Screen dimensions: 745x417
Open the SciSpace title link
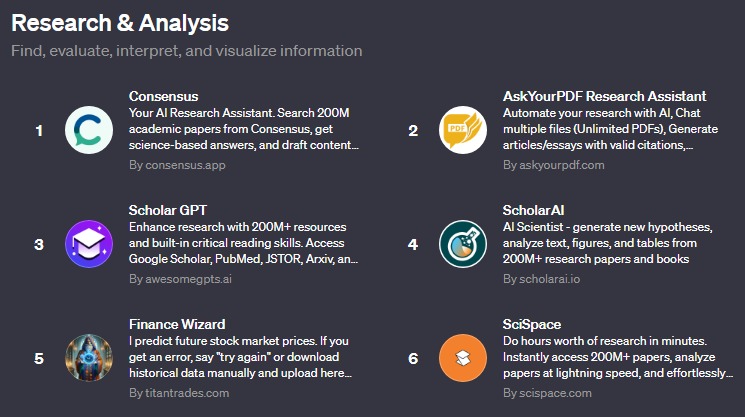[532, 324]
